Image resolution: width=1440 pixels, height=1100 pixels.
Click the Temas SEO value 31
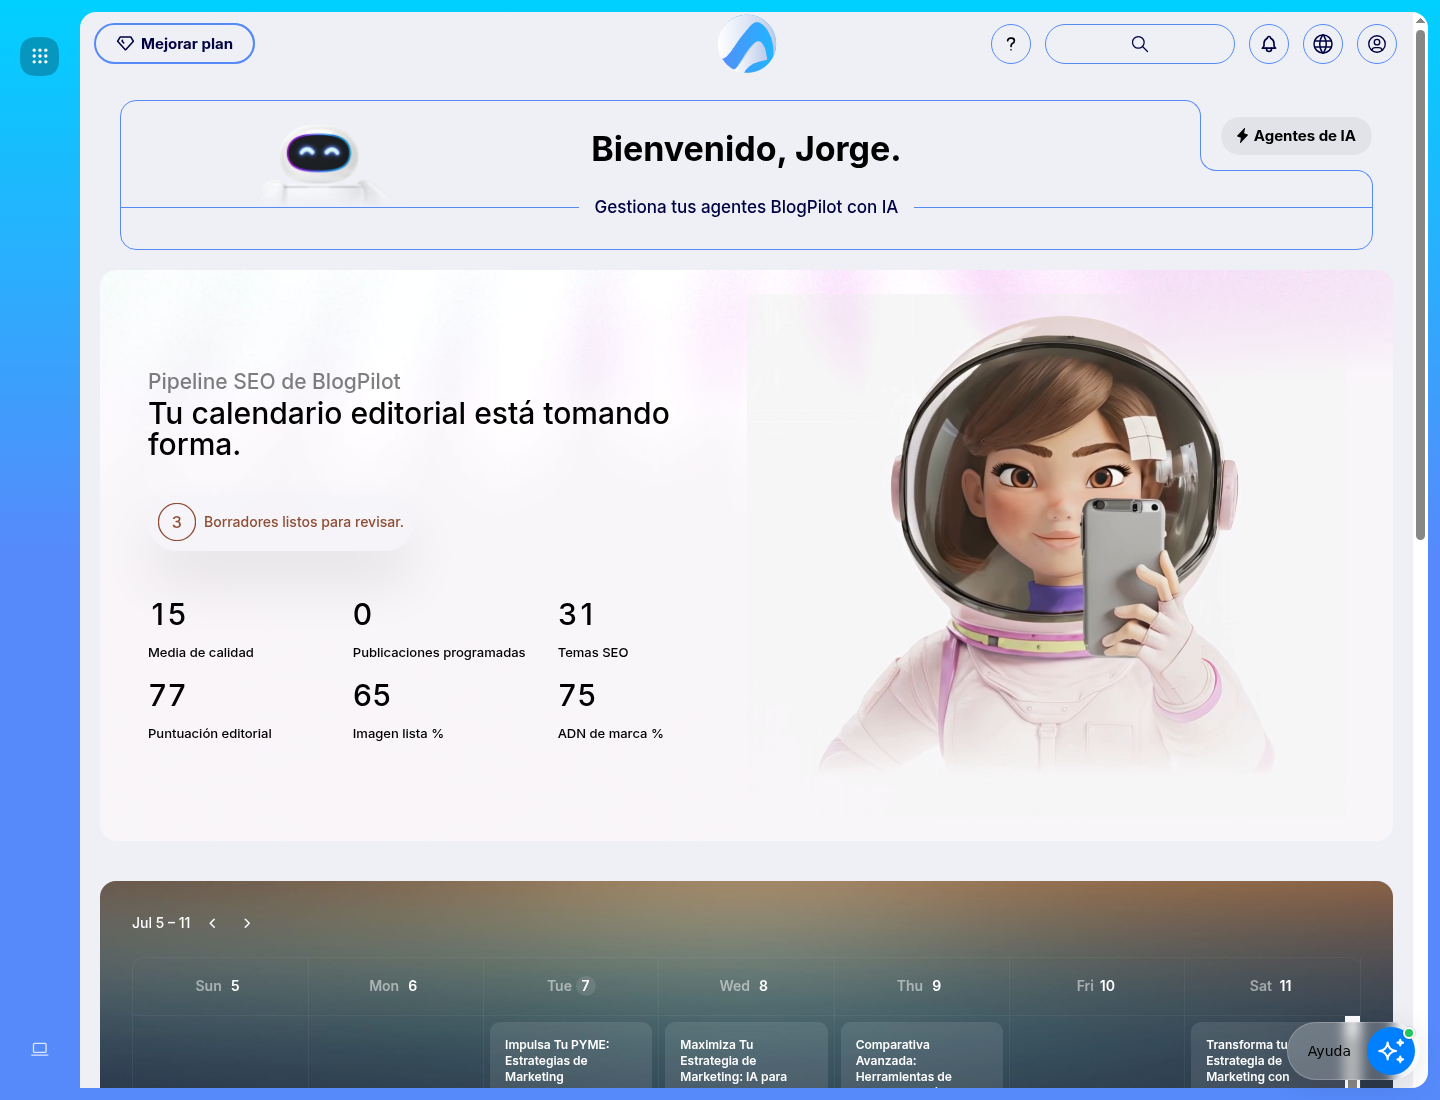(577, 614)
